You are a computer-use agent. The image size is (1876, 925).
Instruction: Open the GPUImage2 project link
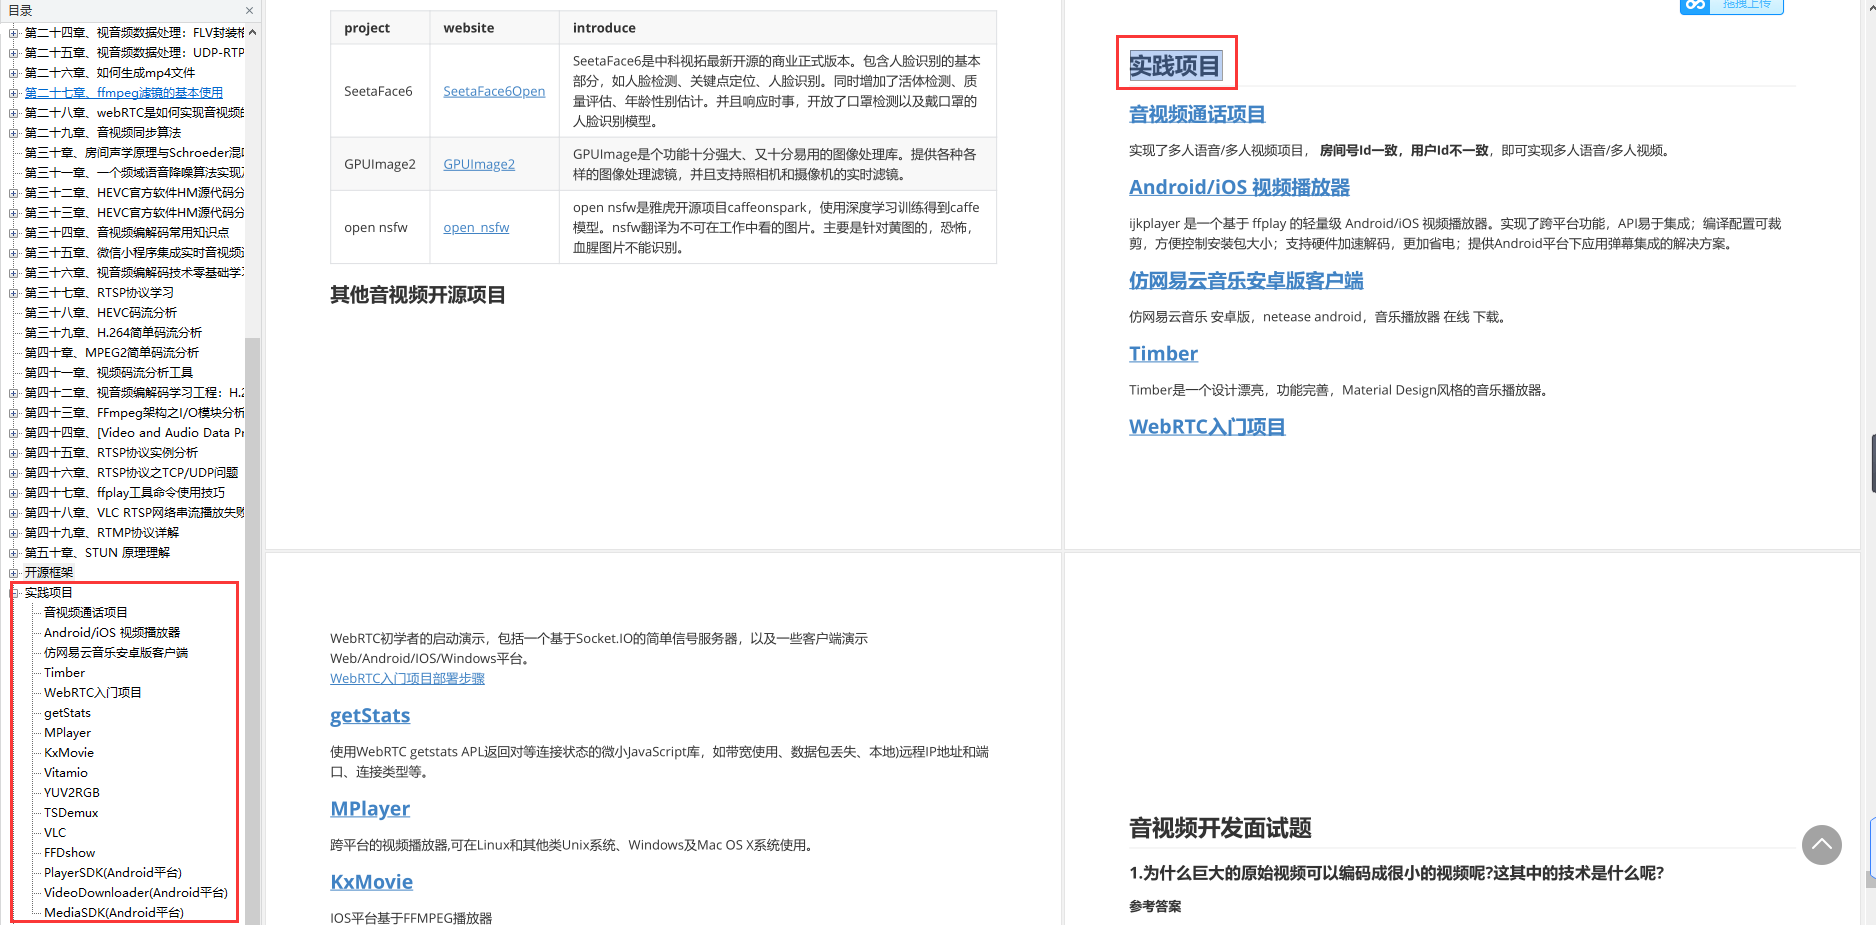[478, 163]
